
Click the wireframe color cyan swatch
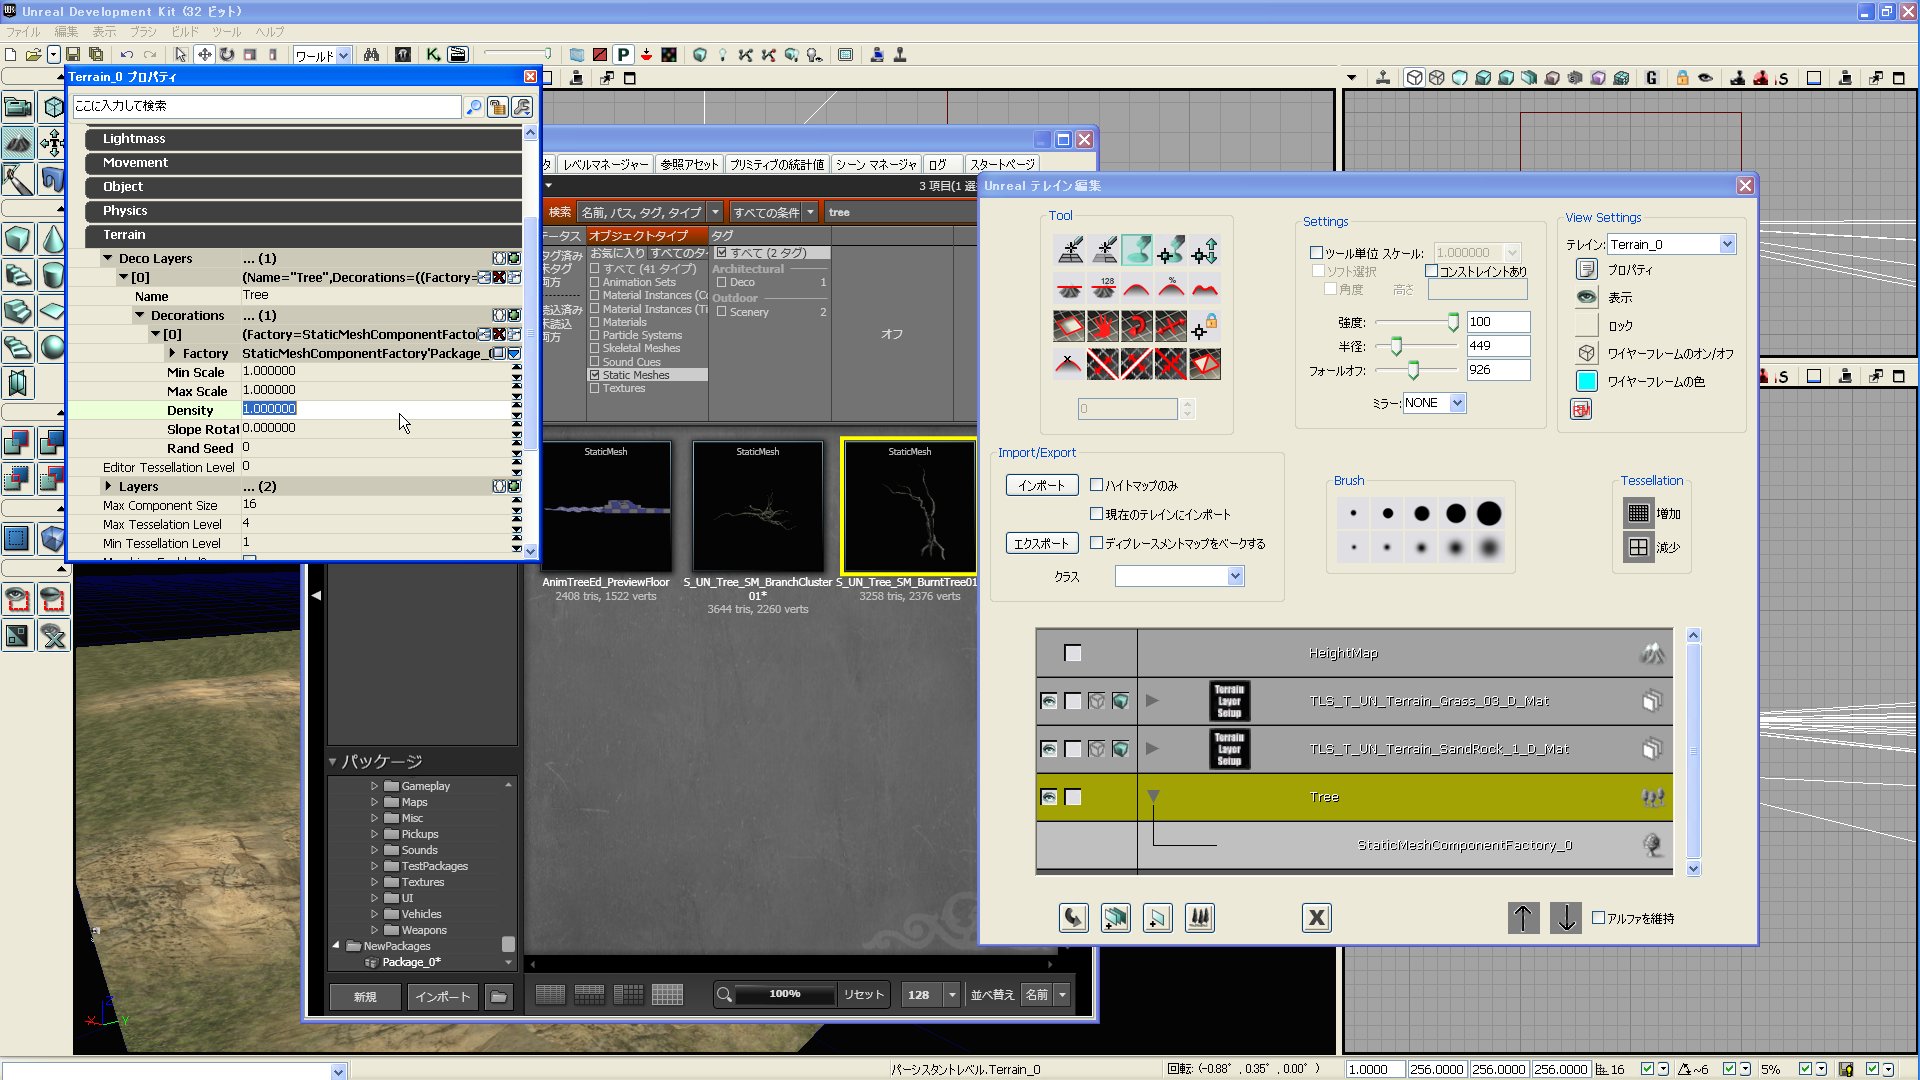point(1586,381)
